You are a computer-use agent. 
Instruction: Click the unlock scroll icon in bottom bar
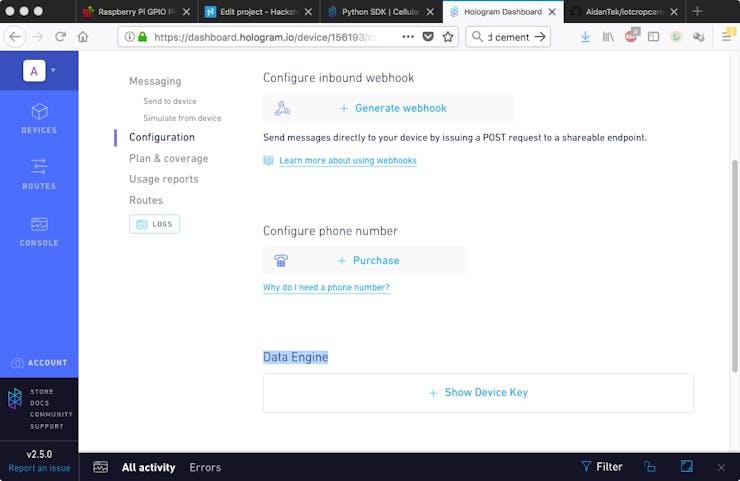click(x=650, y=466)
